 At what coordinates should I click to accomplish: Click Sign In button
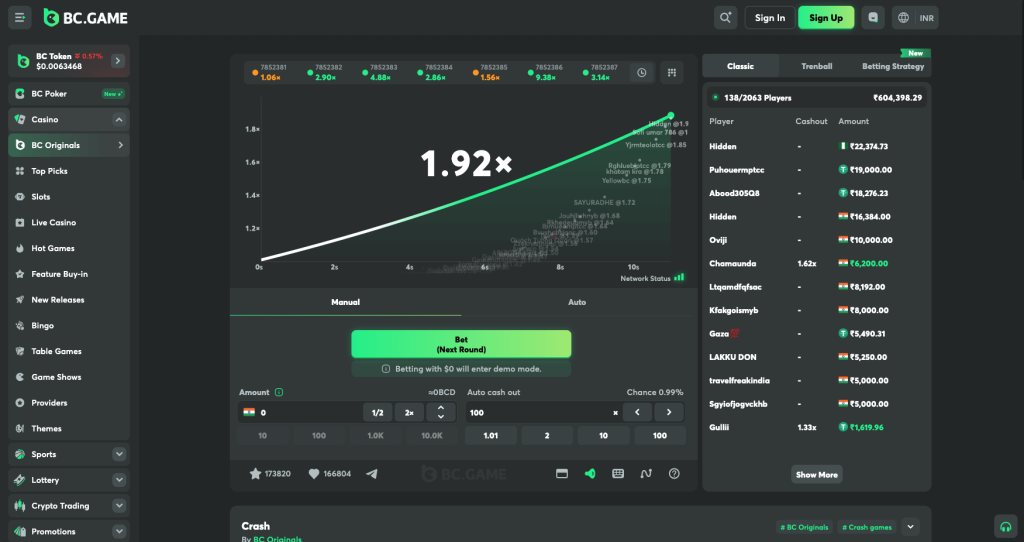click(770, 18)
